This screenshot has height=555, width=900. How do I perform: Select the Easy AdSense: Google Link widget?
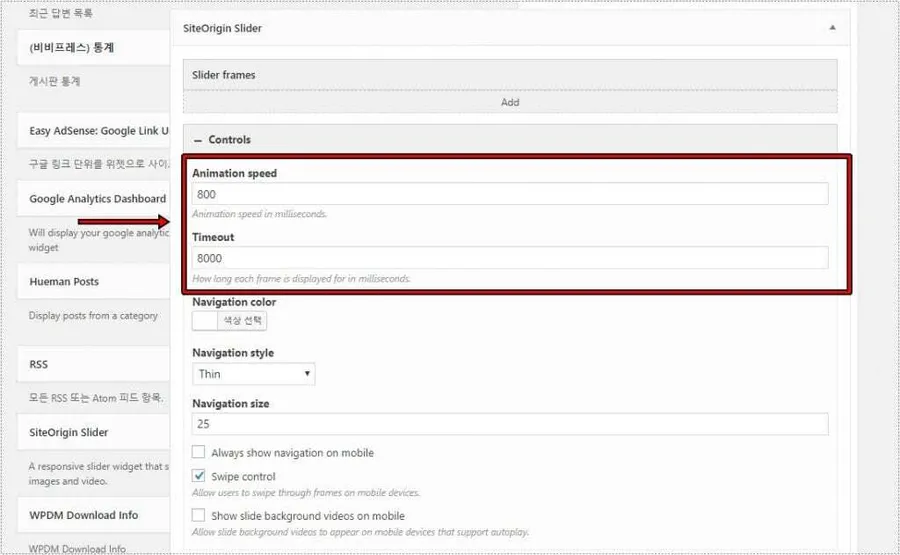(x=95, y=131)
